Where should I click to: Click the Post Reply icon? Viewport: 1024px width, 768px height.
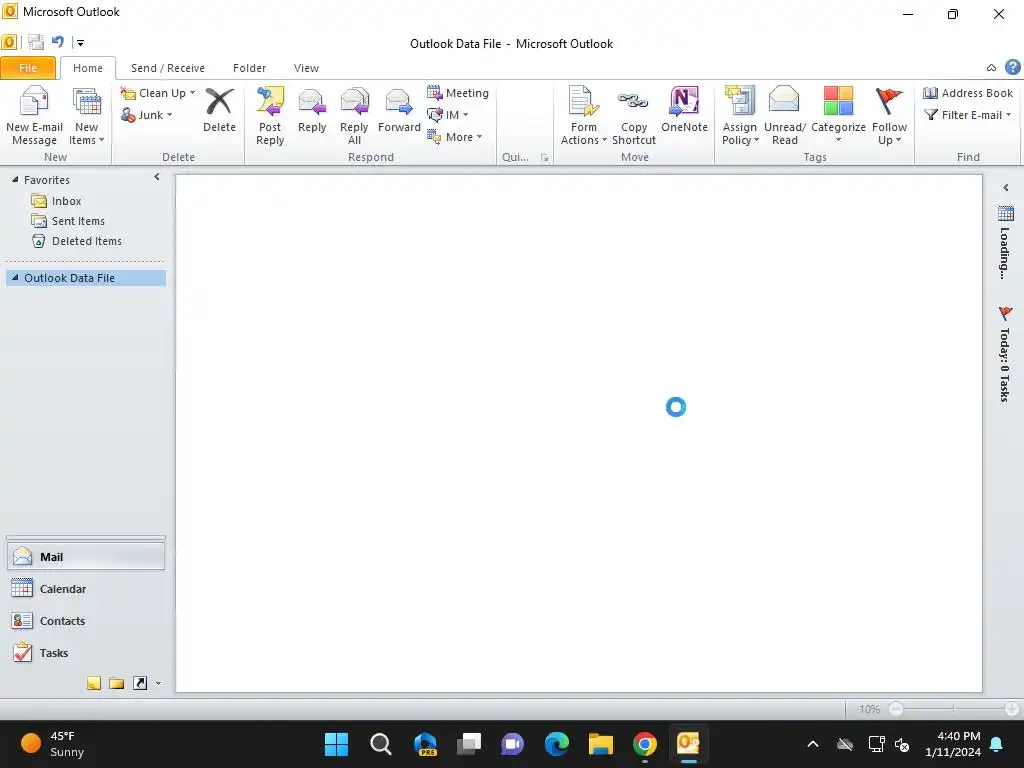click(270, 116)
